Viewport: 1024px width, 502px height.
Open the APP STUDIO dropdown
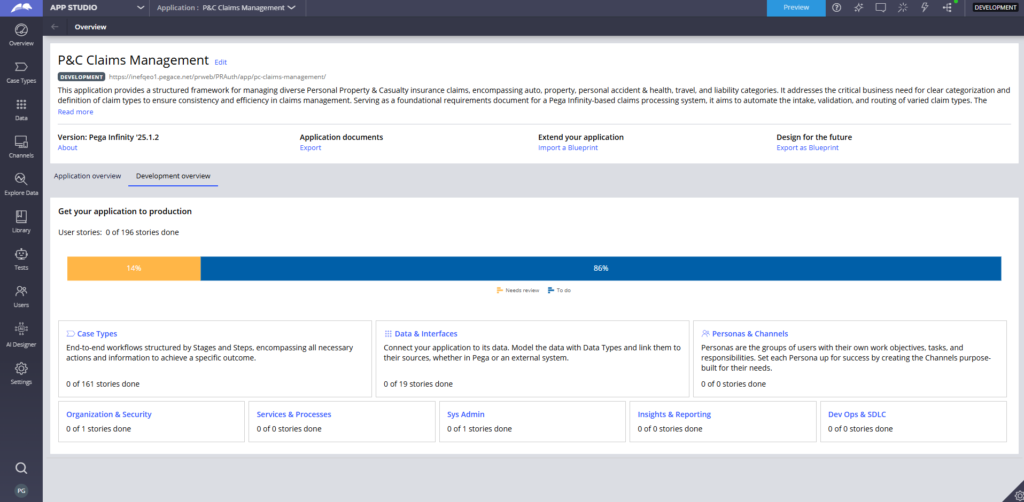click(x=97, y=8)
